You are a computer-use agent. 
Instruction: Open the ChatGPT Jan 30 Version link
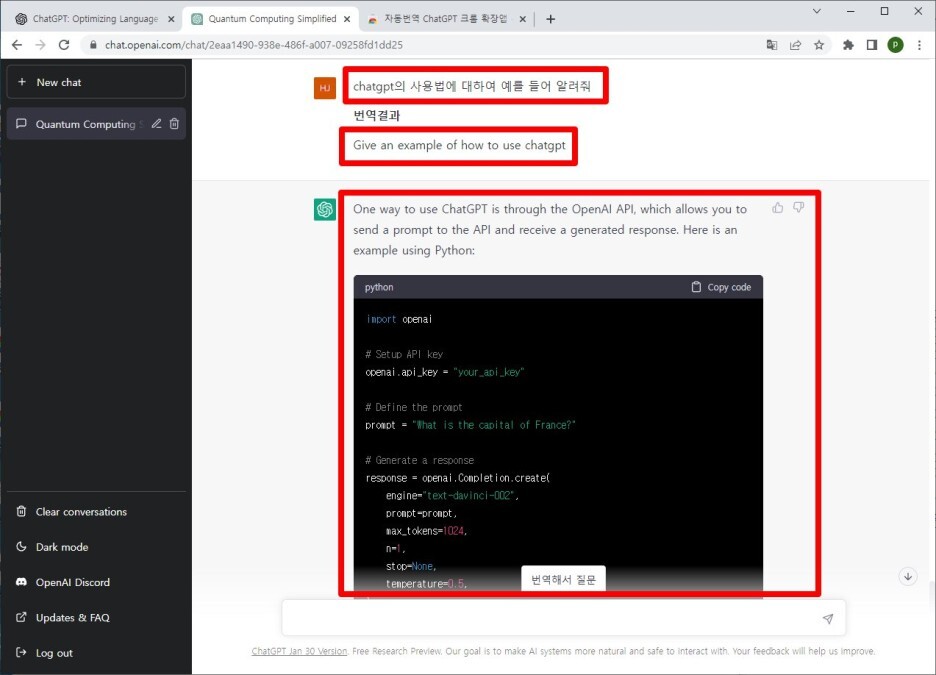pyautogui.click(x=299, y=651)
